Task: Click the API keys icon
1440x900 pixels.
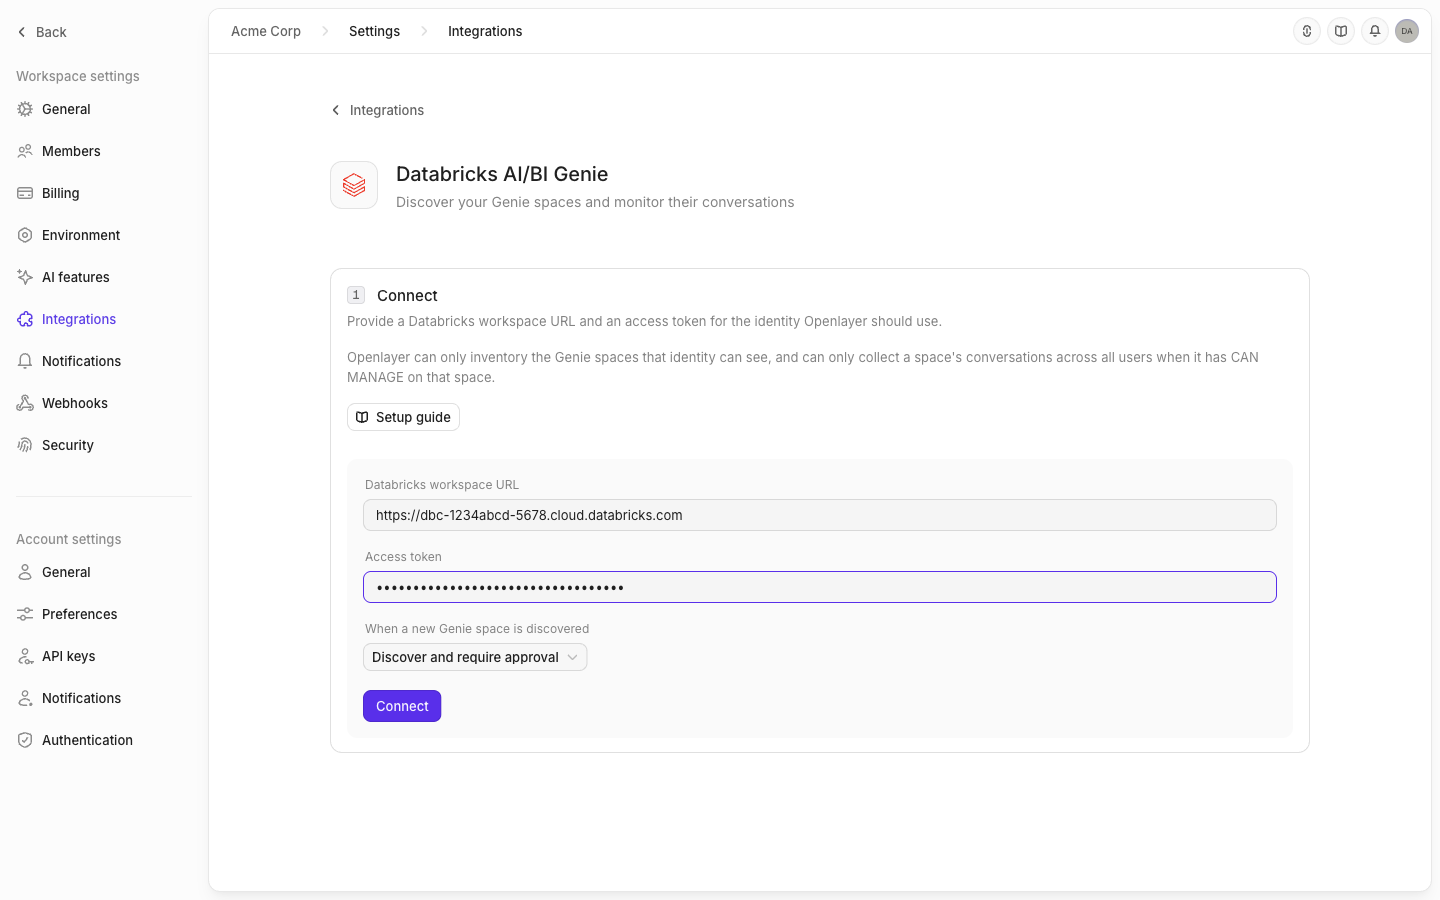Action: tap(25, 656)
